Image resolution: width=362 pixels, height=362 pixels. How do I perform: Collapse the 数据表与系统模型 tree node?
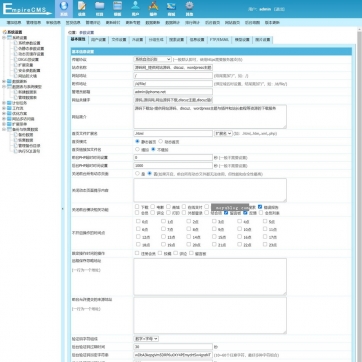tap(4, 87)
